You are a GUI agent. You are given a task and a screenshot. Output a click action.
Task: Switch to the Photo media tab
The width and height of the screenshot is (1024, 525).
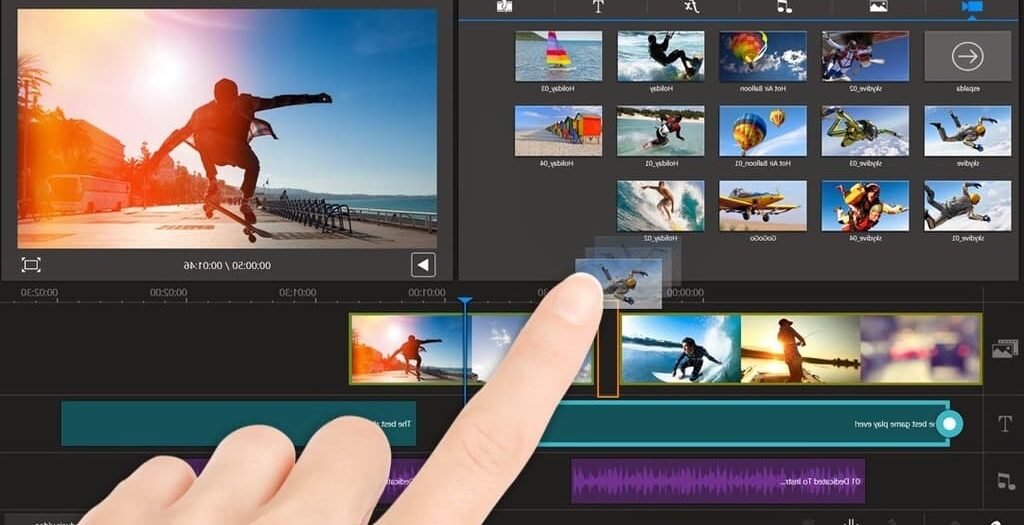point(878,7)
